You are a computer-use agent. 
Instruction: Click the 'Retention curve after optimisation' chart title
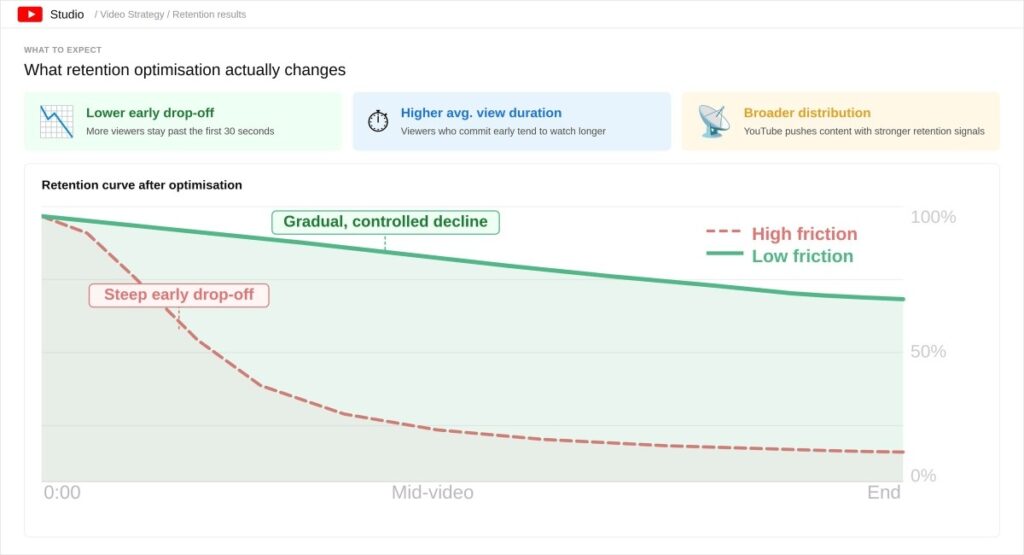(142, 185)
